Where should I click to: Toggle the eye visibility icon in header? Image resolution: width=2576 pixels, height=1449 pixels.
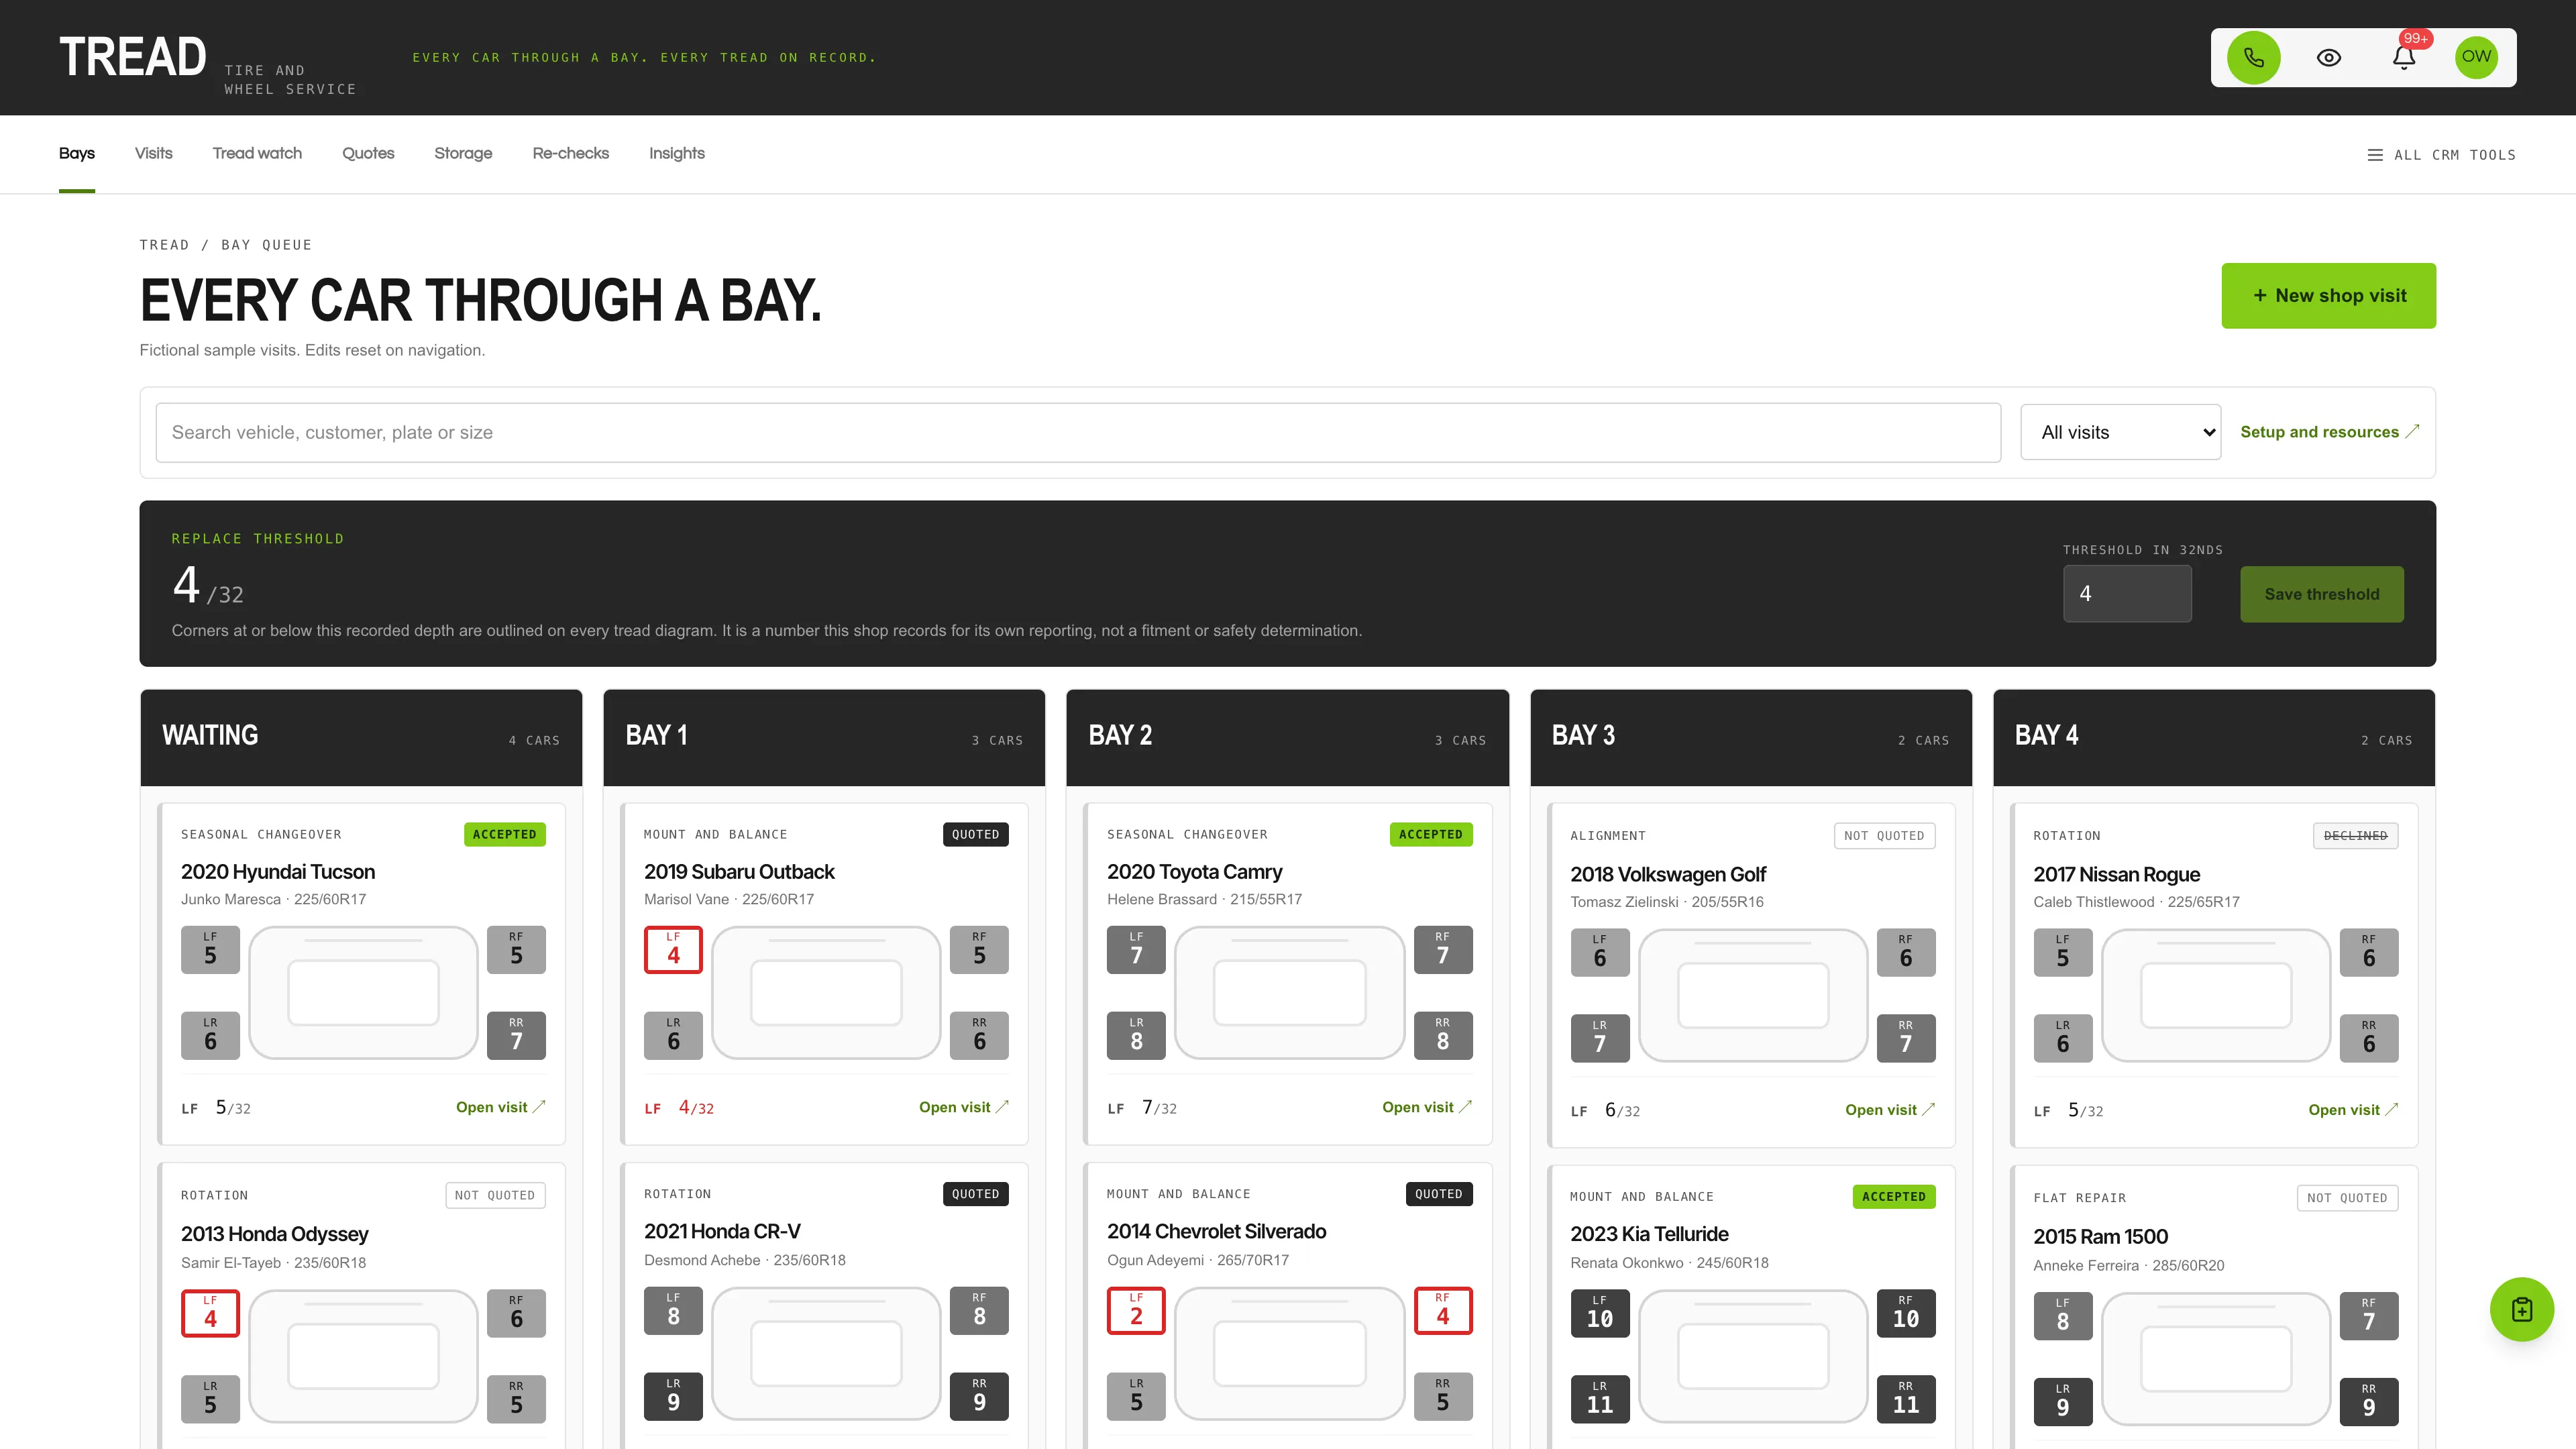(x=2329, y=57)
